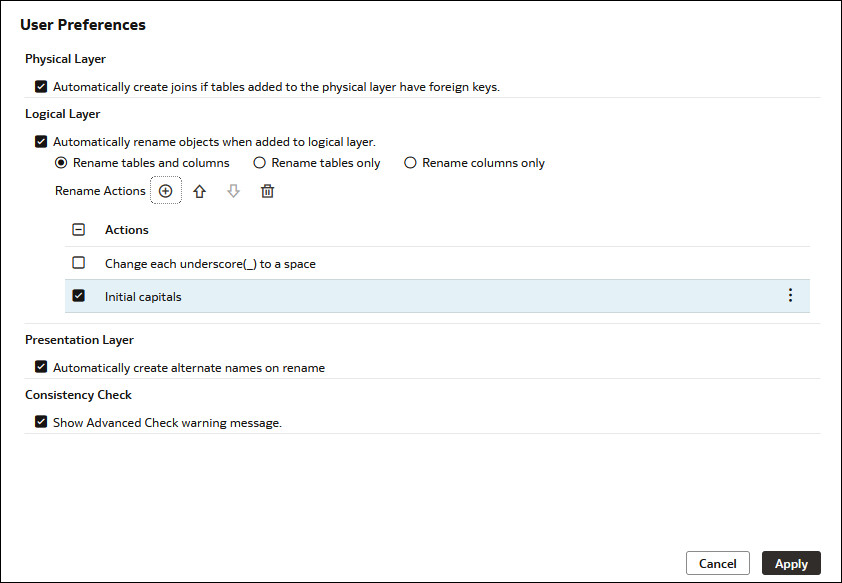Open the Initial capitals row options menu
842x583 pixels.
790,296
